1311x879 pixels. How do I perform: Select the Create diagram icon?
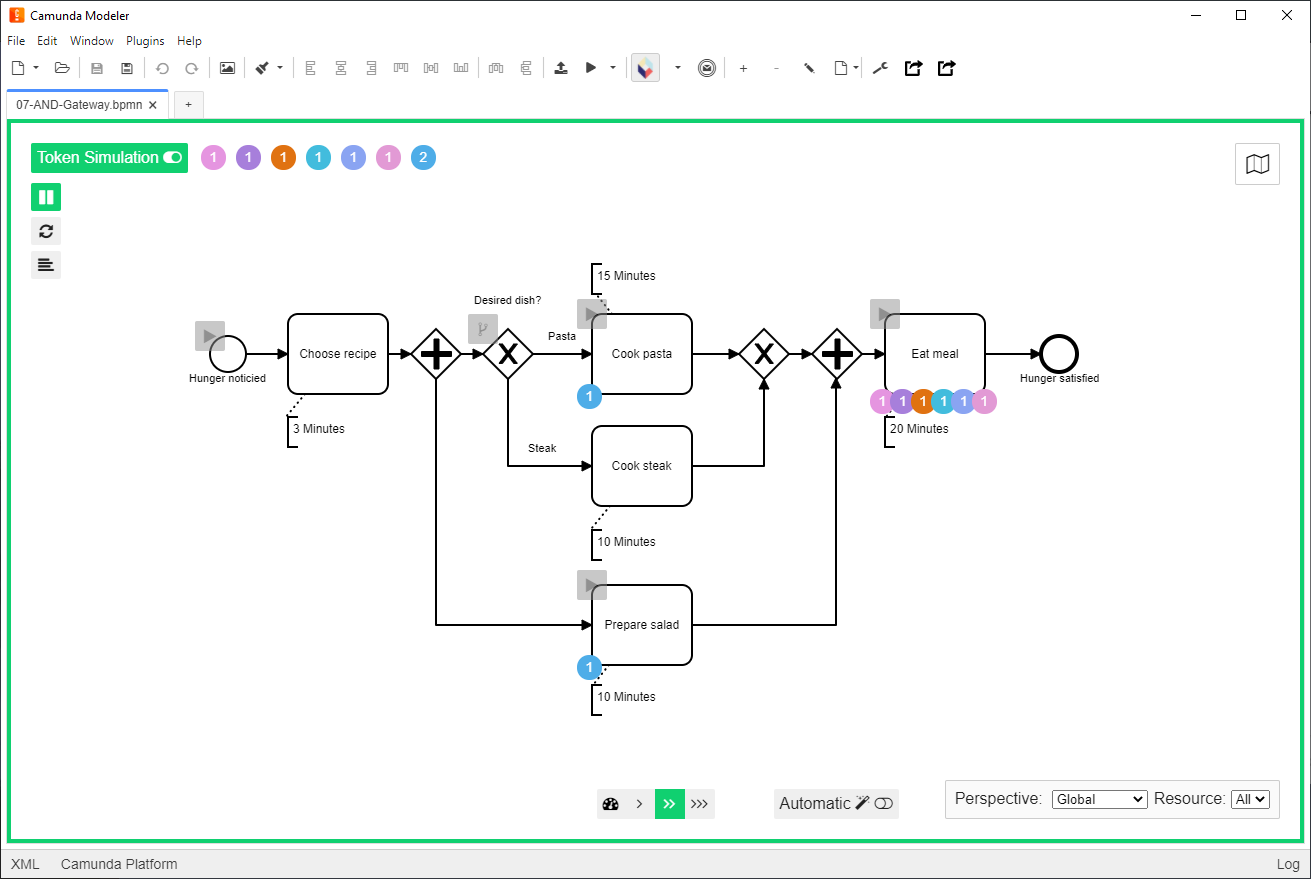point(16,67)
